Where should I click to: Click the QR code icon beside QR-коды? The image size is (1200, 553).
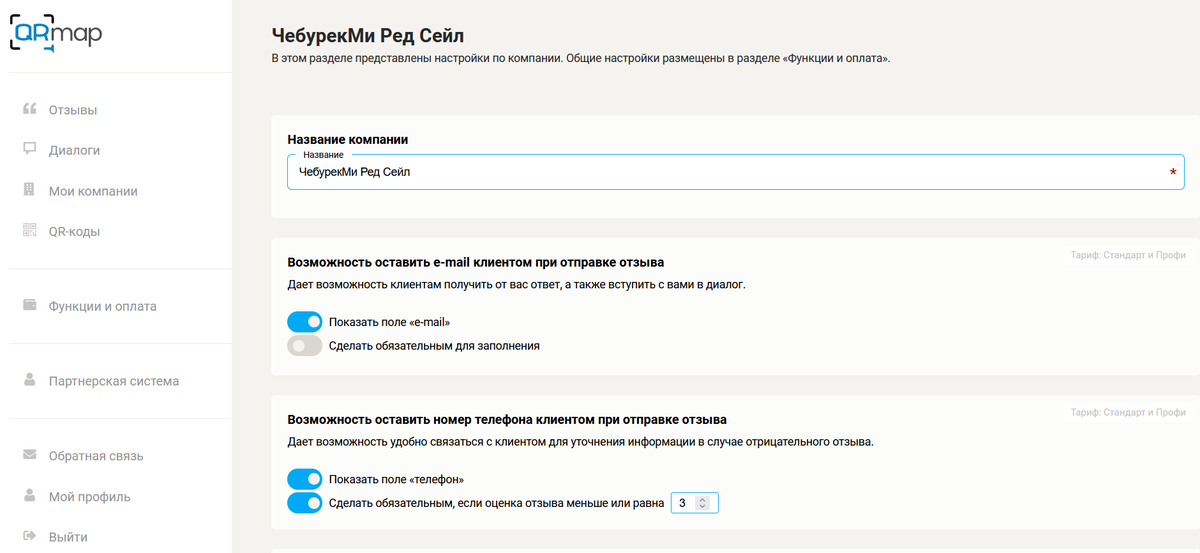tap(30, 231)
